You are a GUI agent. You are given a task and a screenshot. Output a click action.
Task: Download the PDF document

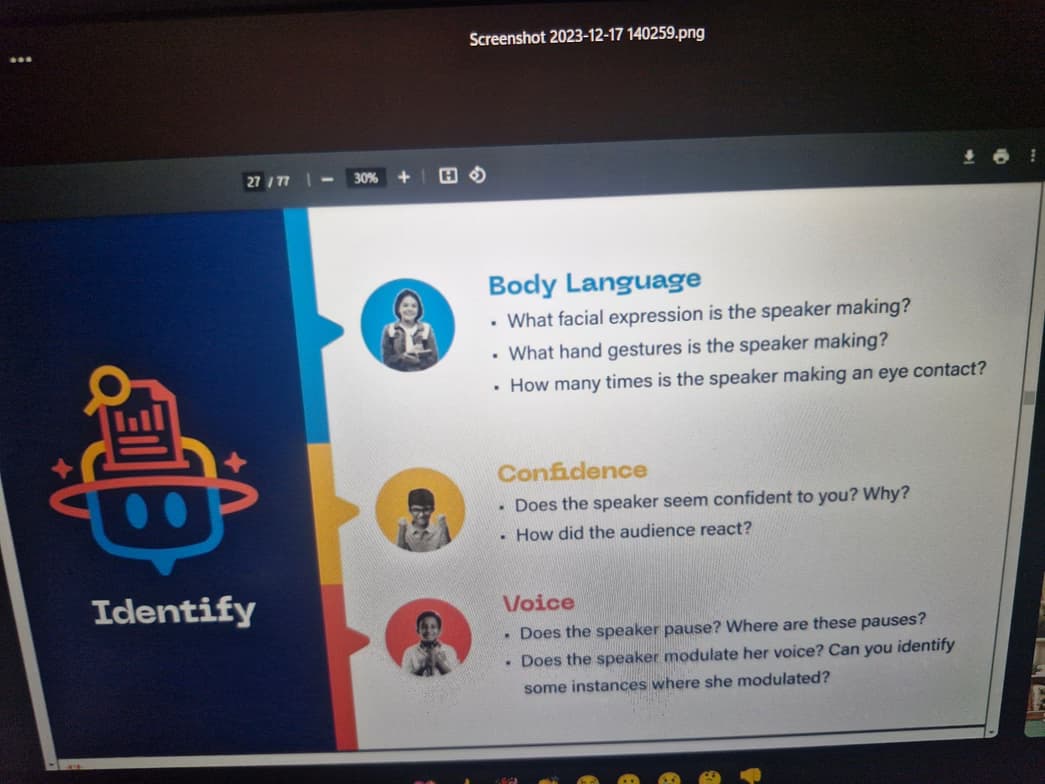(968, 156)
